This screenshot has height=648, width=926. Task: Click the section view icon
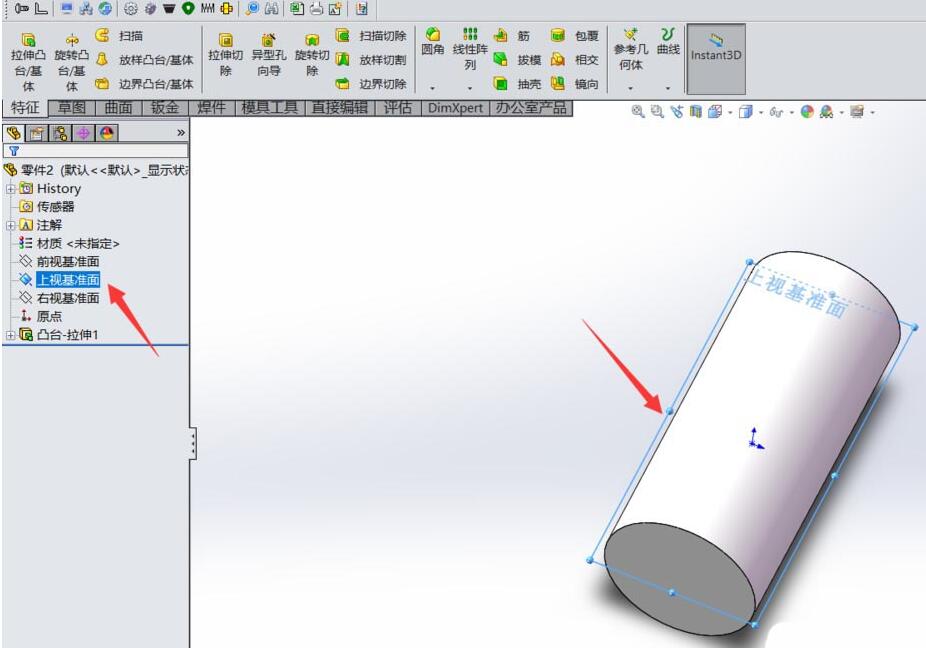pos(696,111)
